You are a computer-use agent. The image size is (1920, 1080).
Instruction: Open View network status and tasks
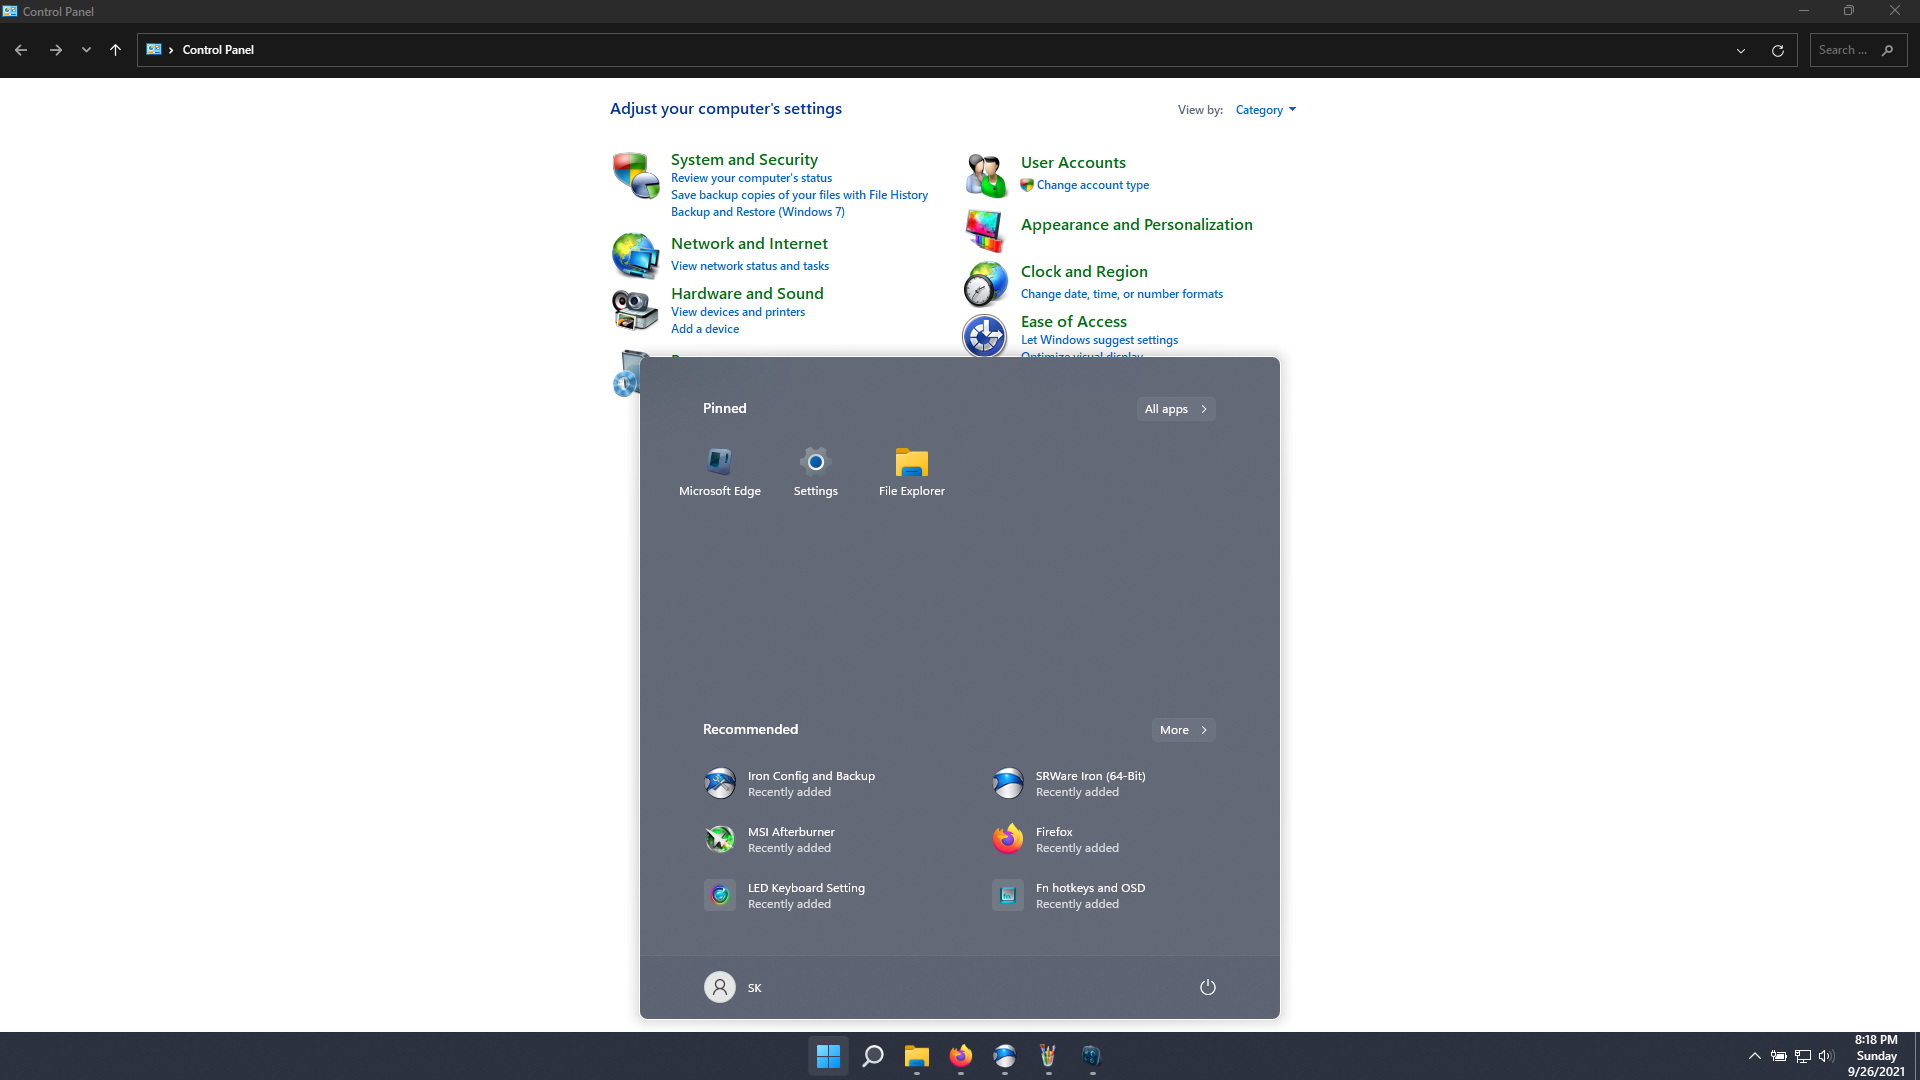pos(750,266)
